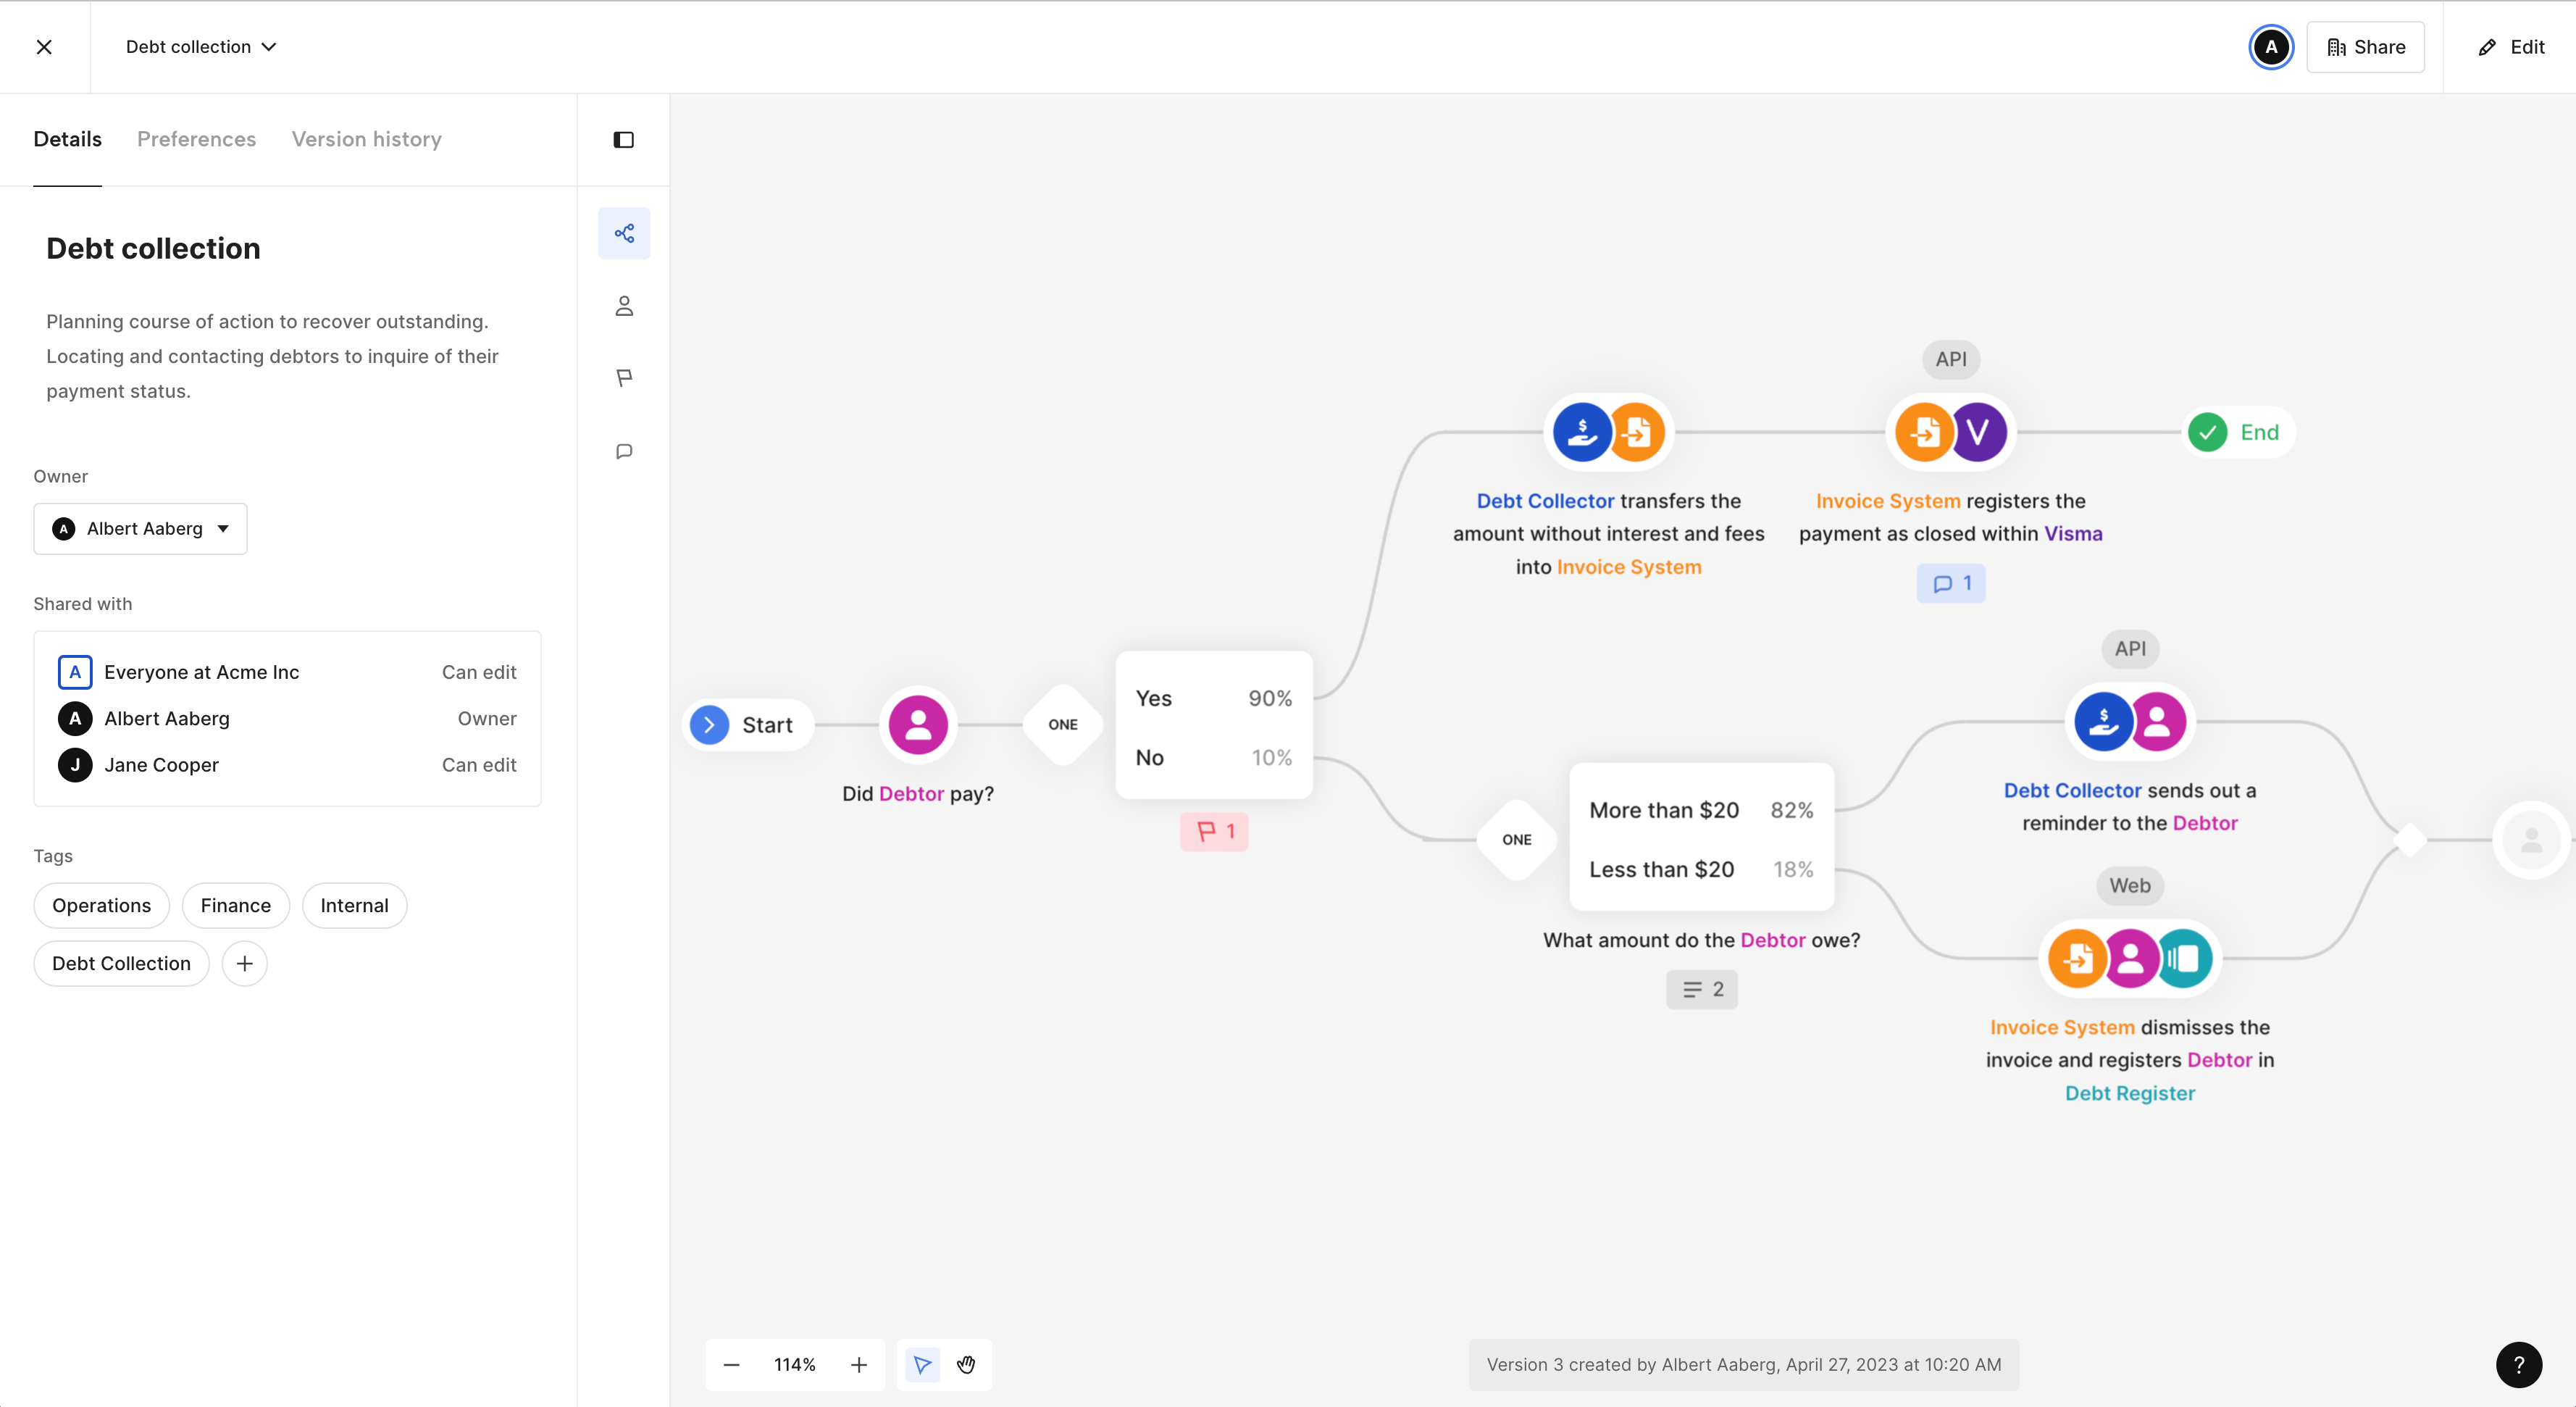
Task: Open the comment badge under Invoice System step
Action: point(1950,583)
